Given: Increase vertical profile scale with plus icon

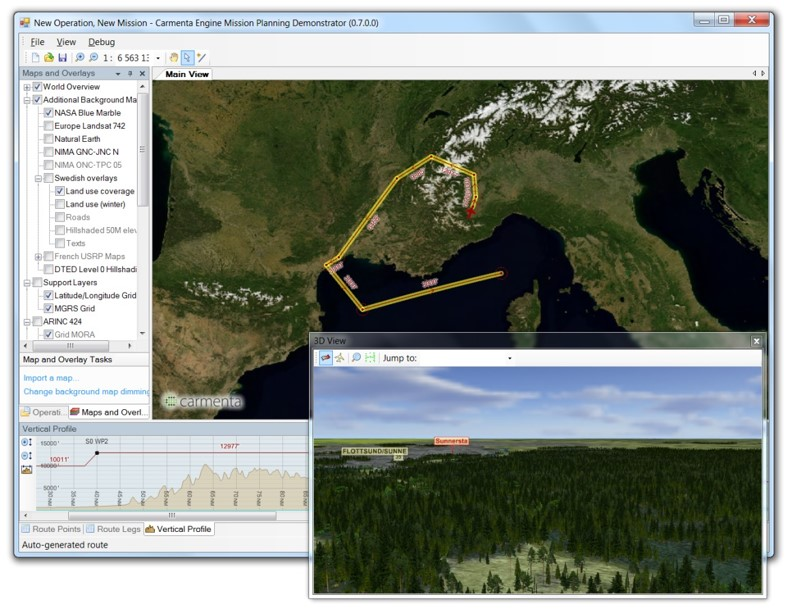Looking at the screenshot, I should point(27,442).
